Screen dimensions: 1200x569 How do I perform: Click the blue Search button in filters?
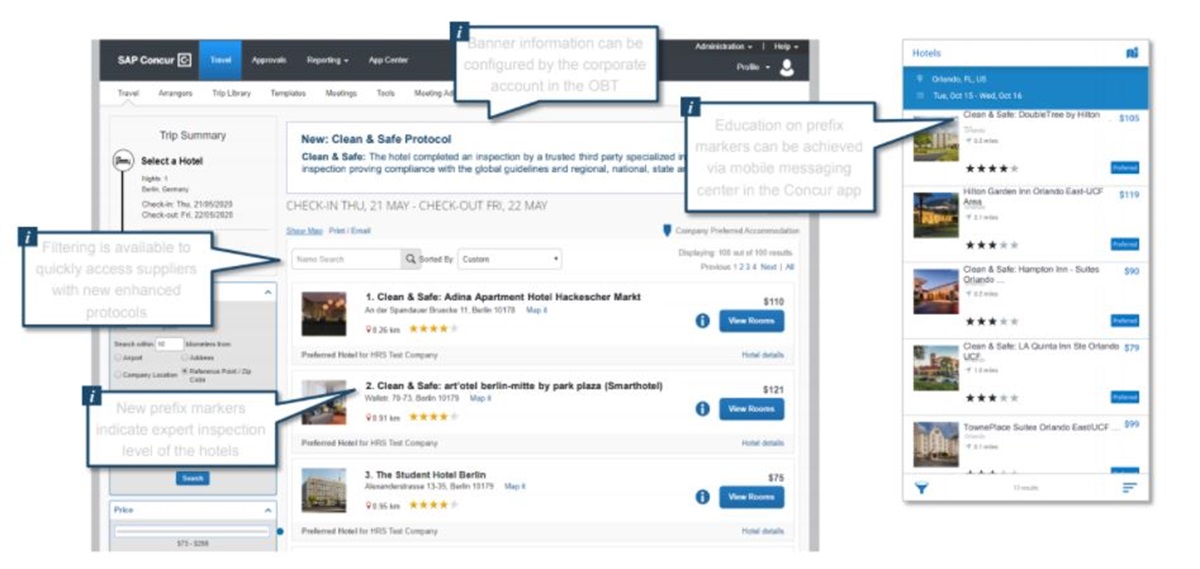[x=193, y=478]
